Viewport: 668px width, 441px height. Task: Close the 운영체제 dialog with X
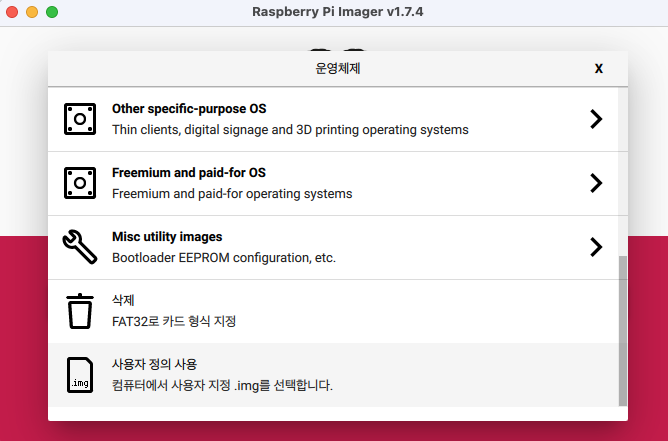(x=599, y=69)
